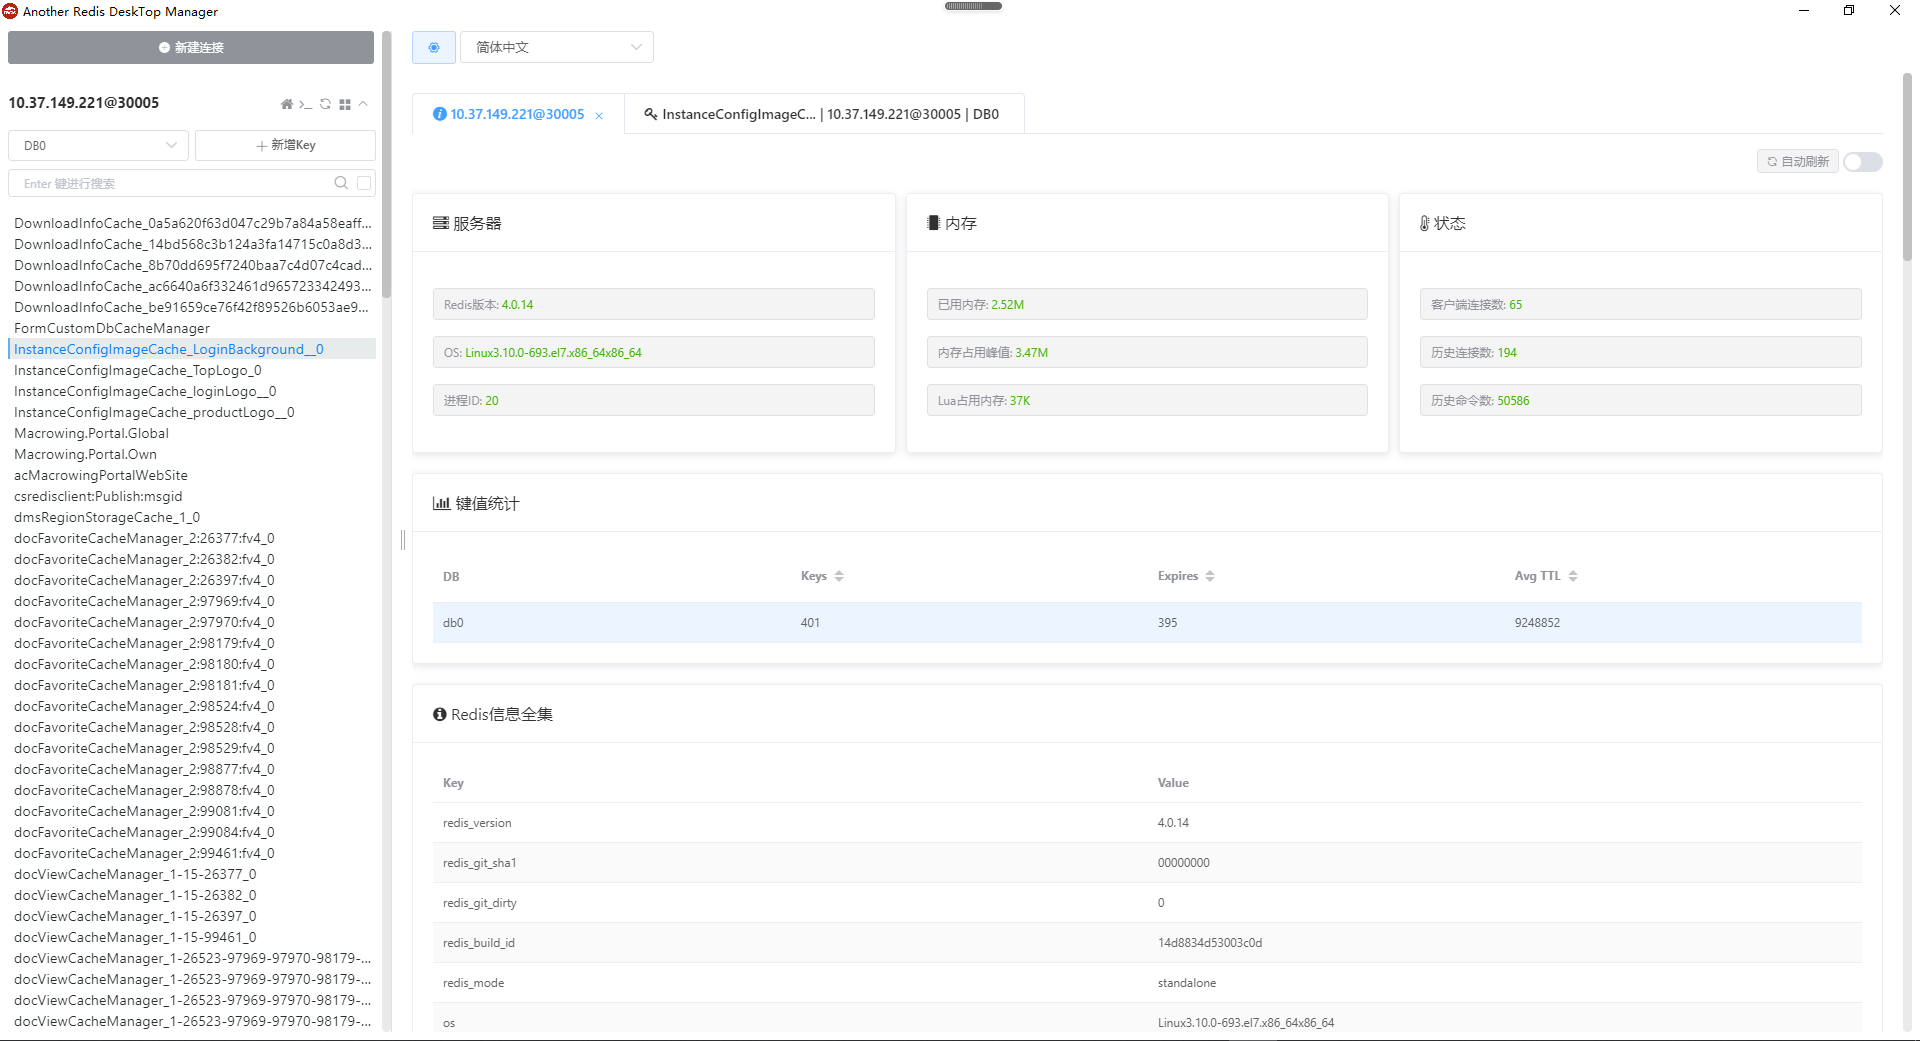Open key docFavoriteCacheManager_2:98181:fv4_0
This screenshot has width=1920, height=1041.
(144, 685)
